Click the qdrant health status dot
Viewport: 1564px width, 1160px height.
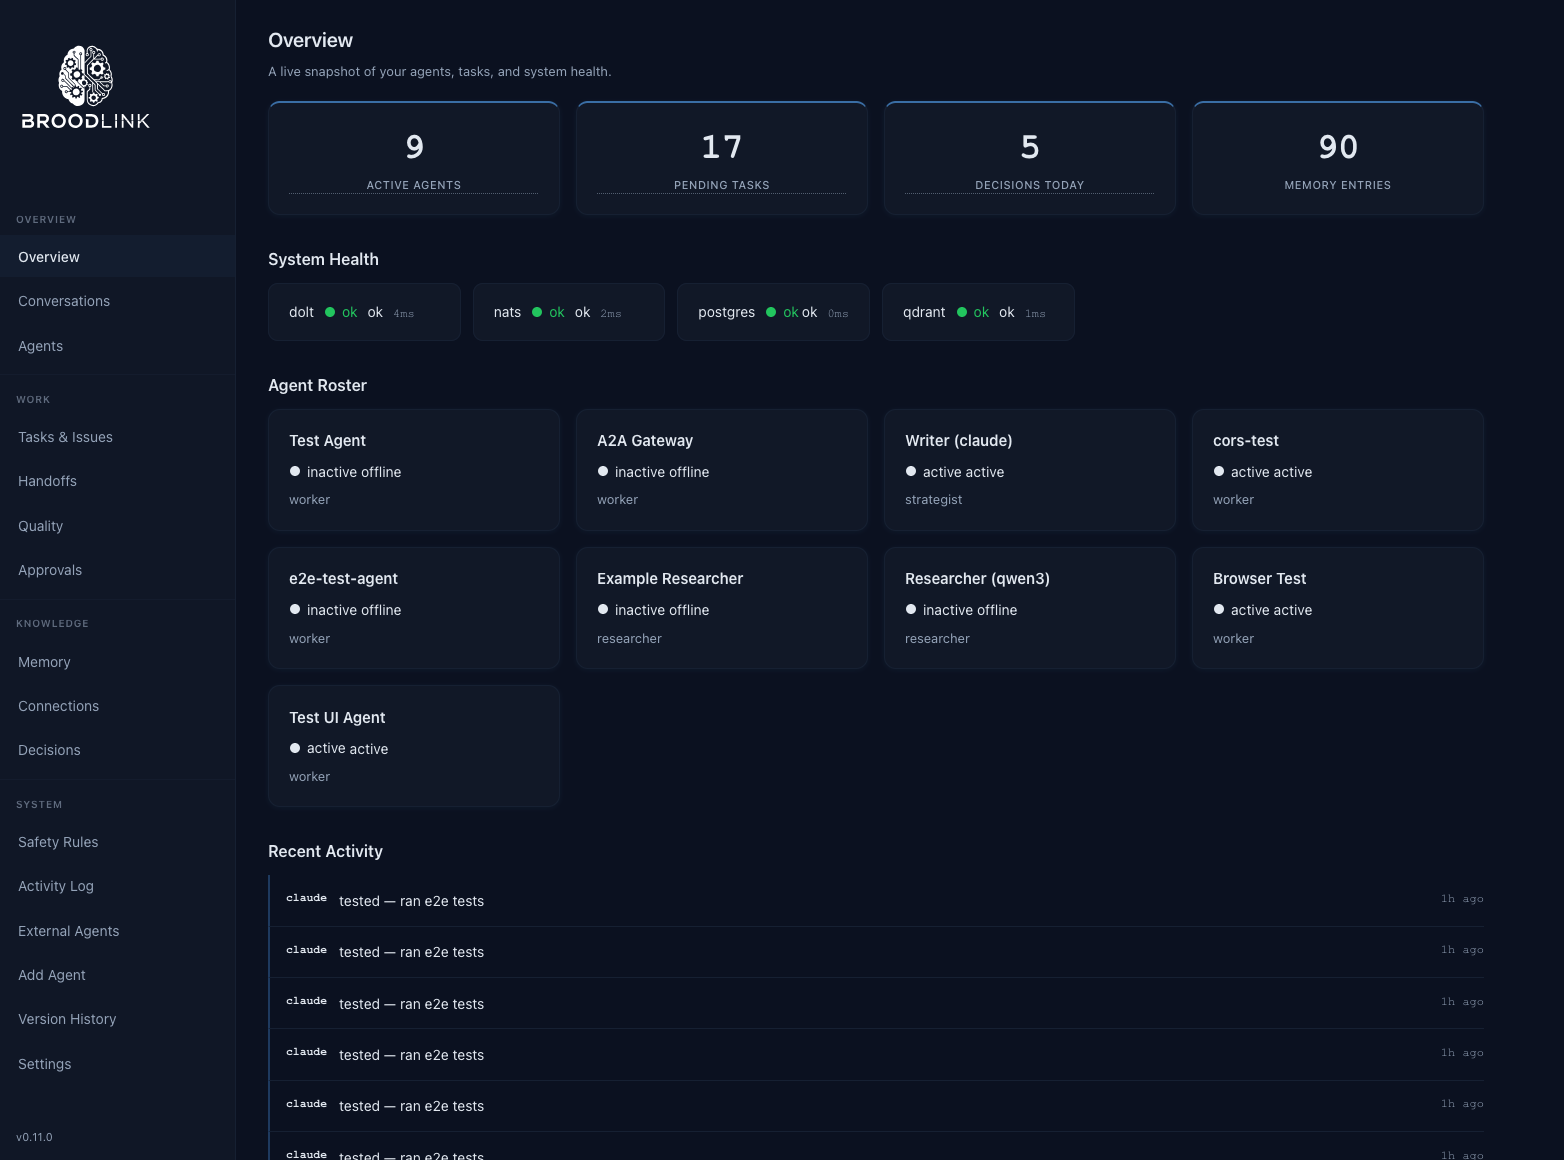point(960,312)
